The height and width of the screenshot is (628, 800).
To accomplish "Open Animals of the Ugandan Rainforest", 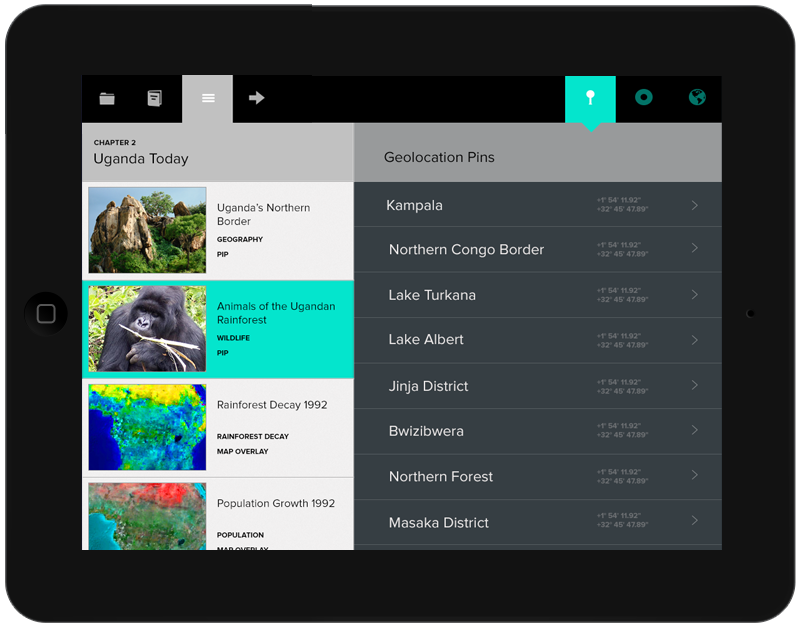I will tap(276, 313).
